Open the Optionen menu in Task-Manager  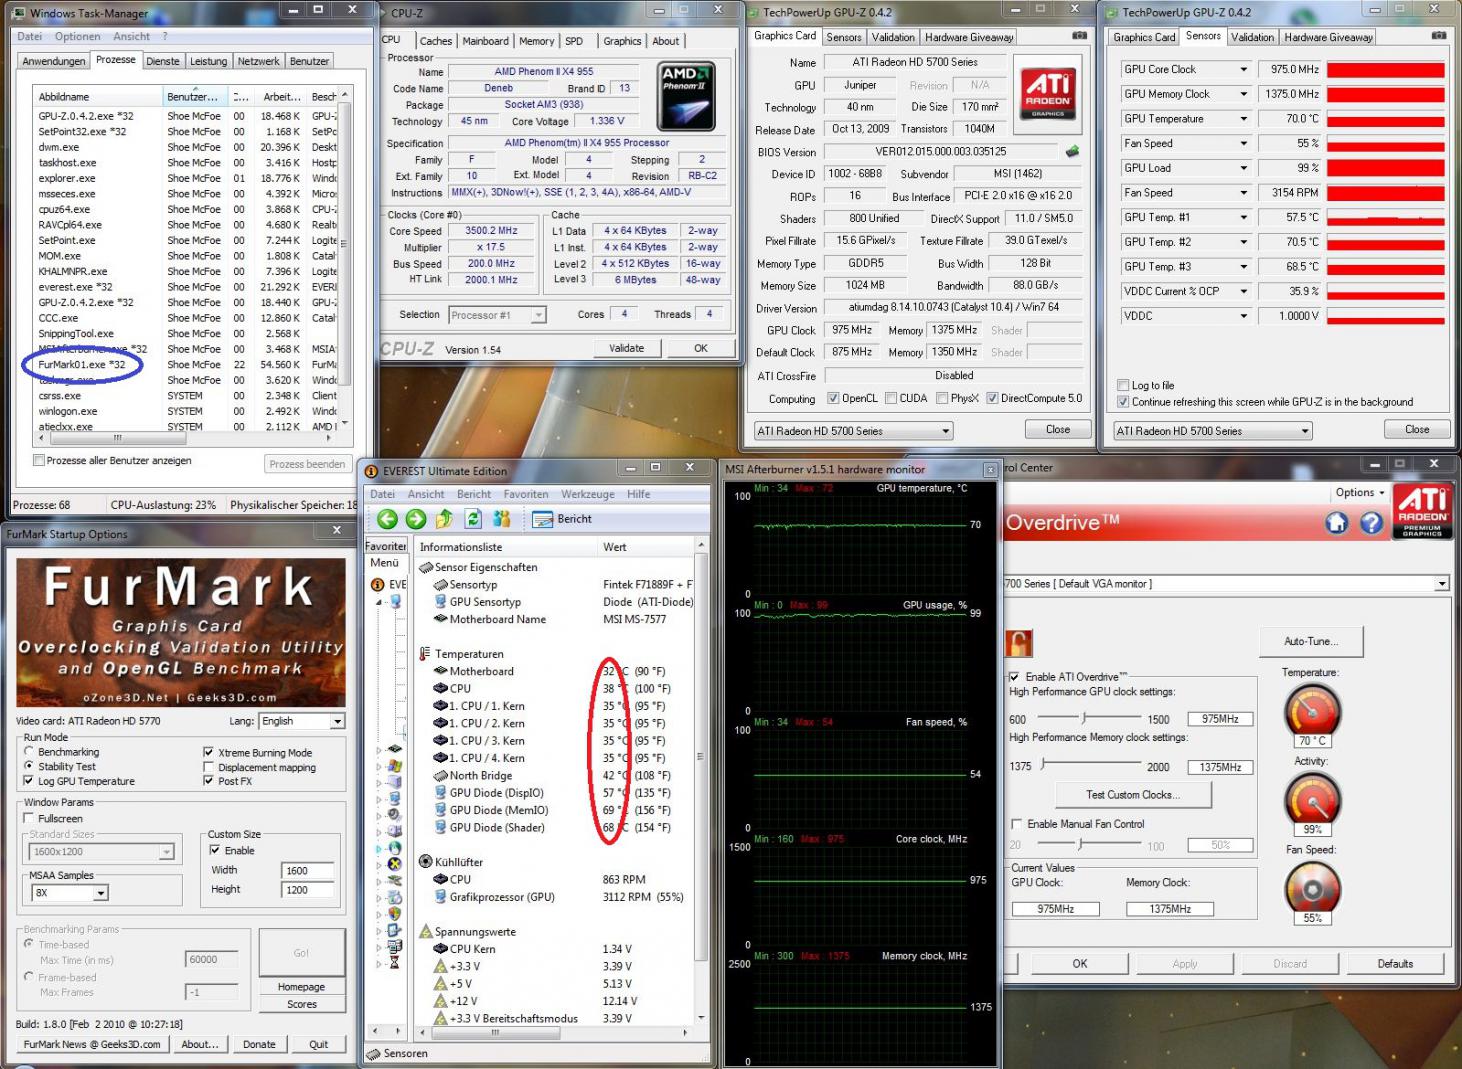pyautogui.click(x=78, y=36)
